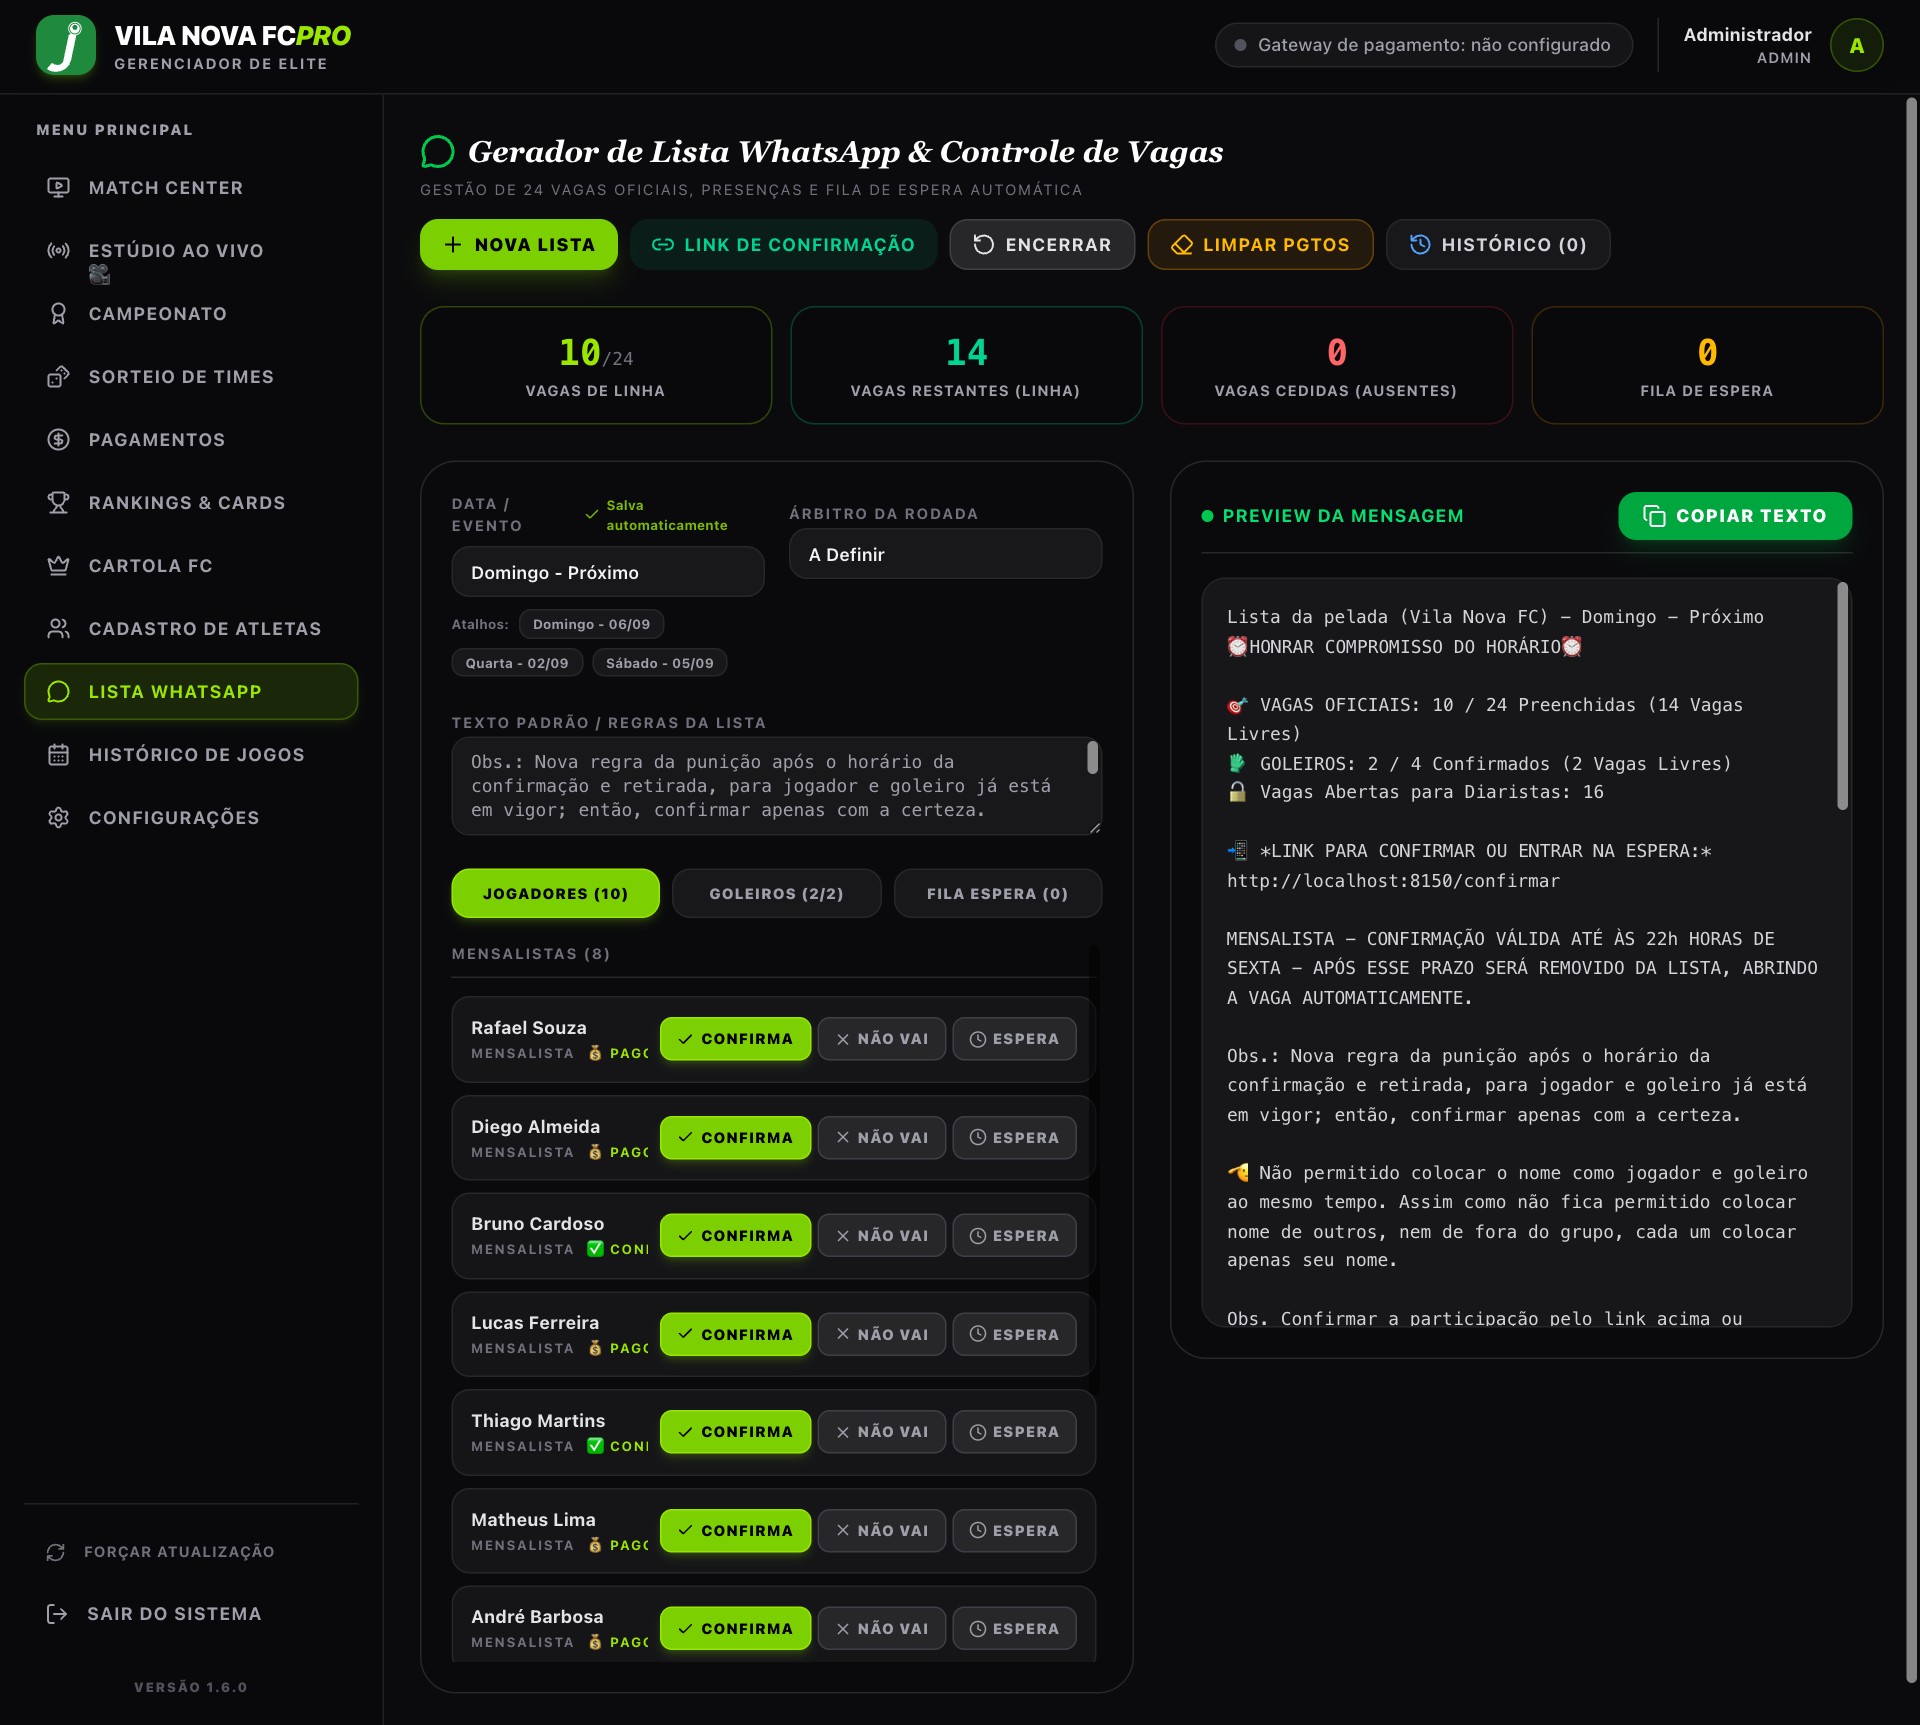Open Match Center from sidebar
1920x1725 pixels.
191,188
